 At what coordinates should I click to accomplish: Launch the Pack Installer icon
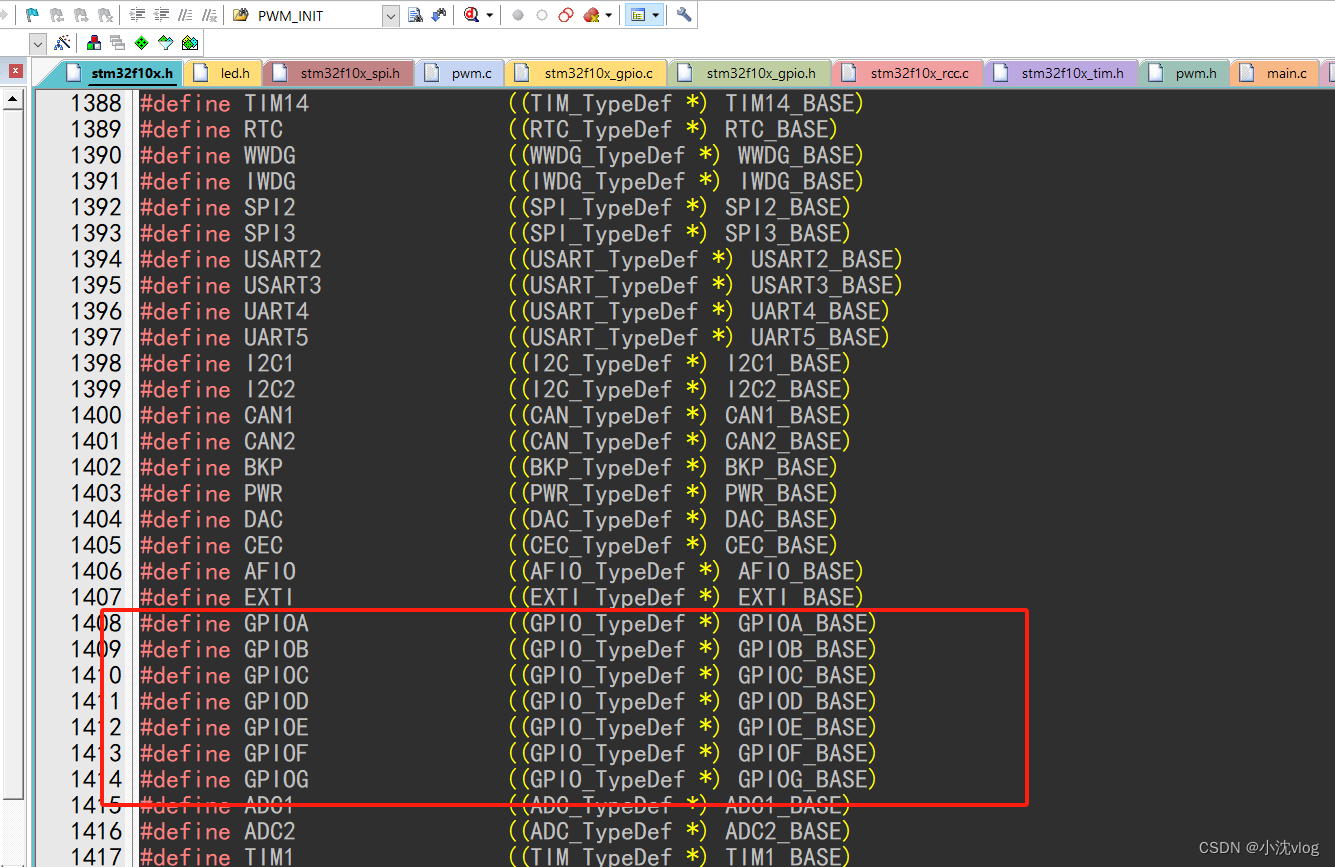pyautogui.click(x=189, y=42)
